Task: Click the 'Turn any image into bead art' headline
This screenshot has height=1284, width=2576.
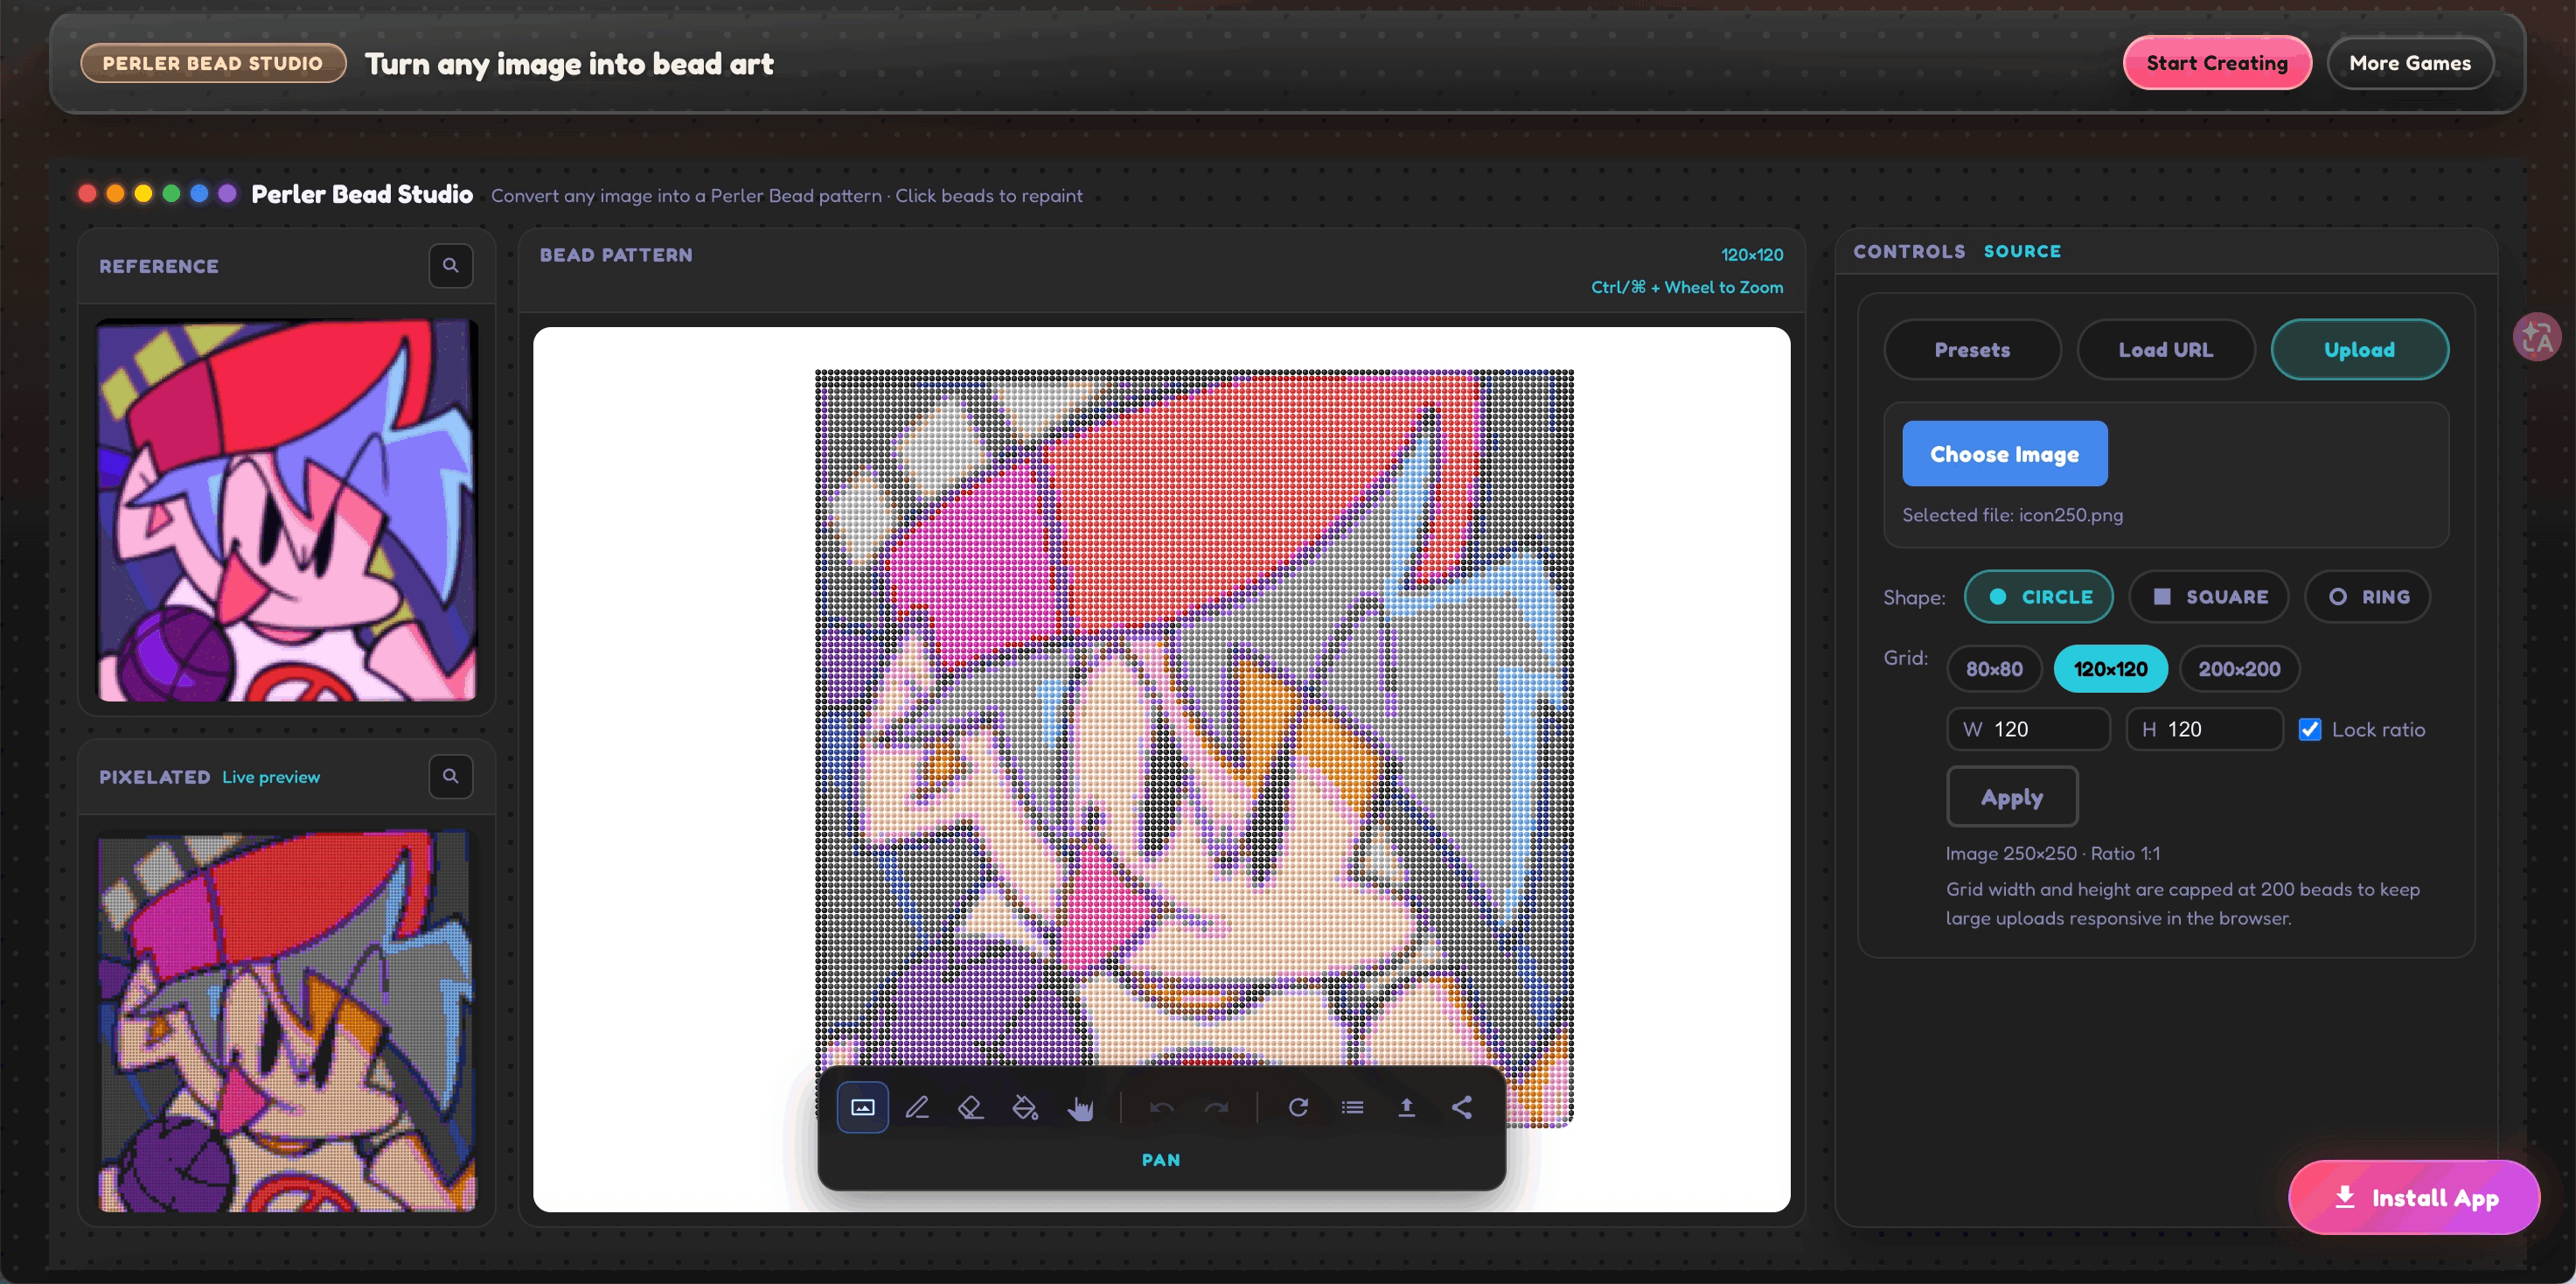Action: tap(569, 64)
